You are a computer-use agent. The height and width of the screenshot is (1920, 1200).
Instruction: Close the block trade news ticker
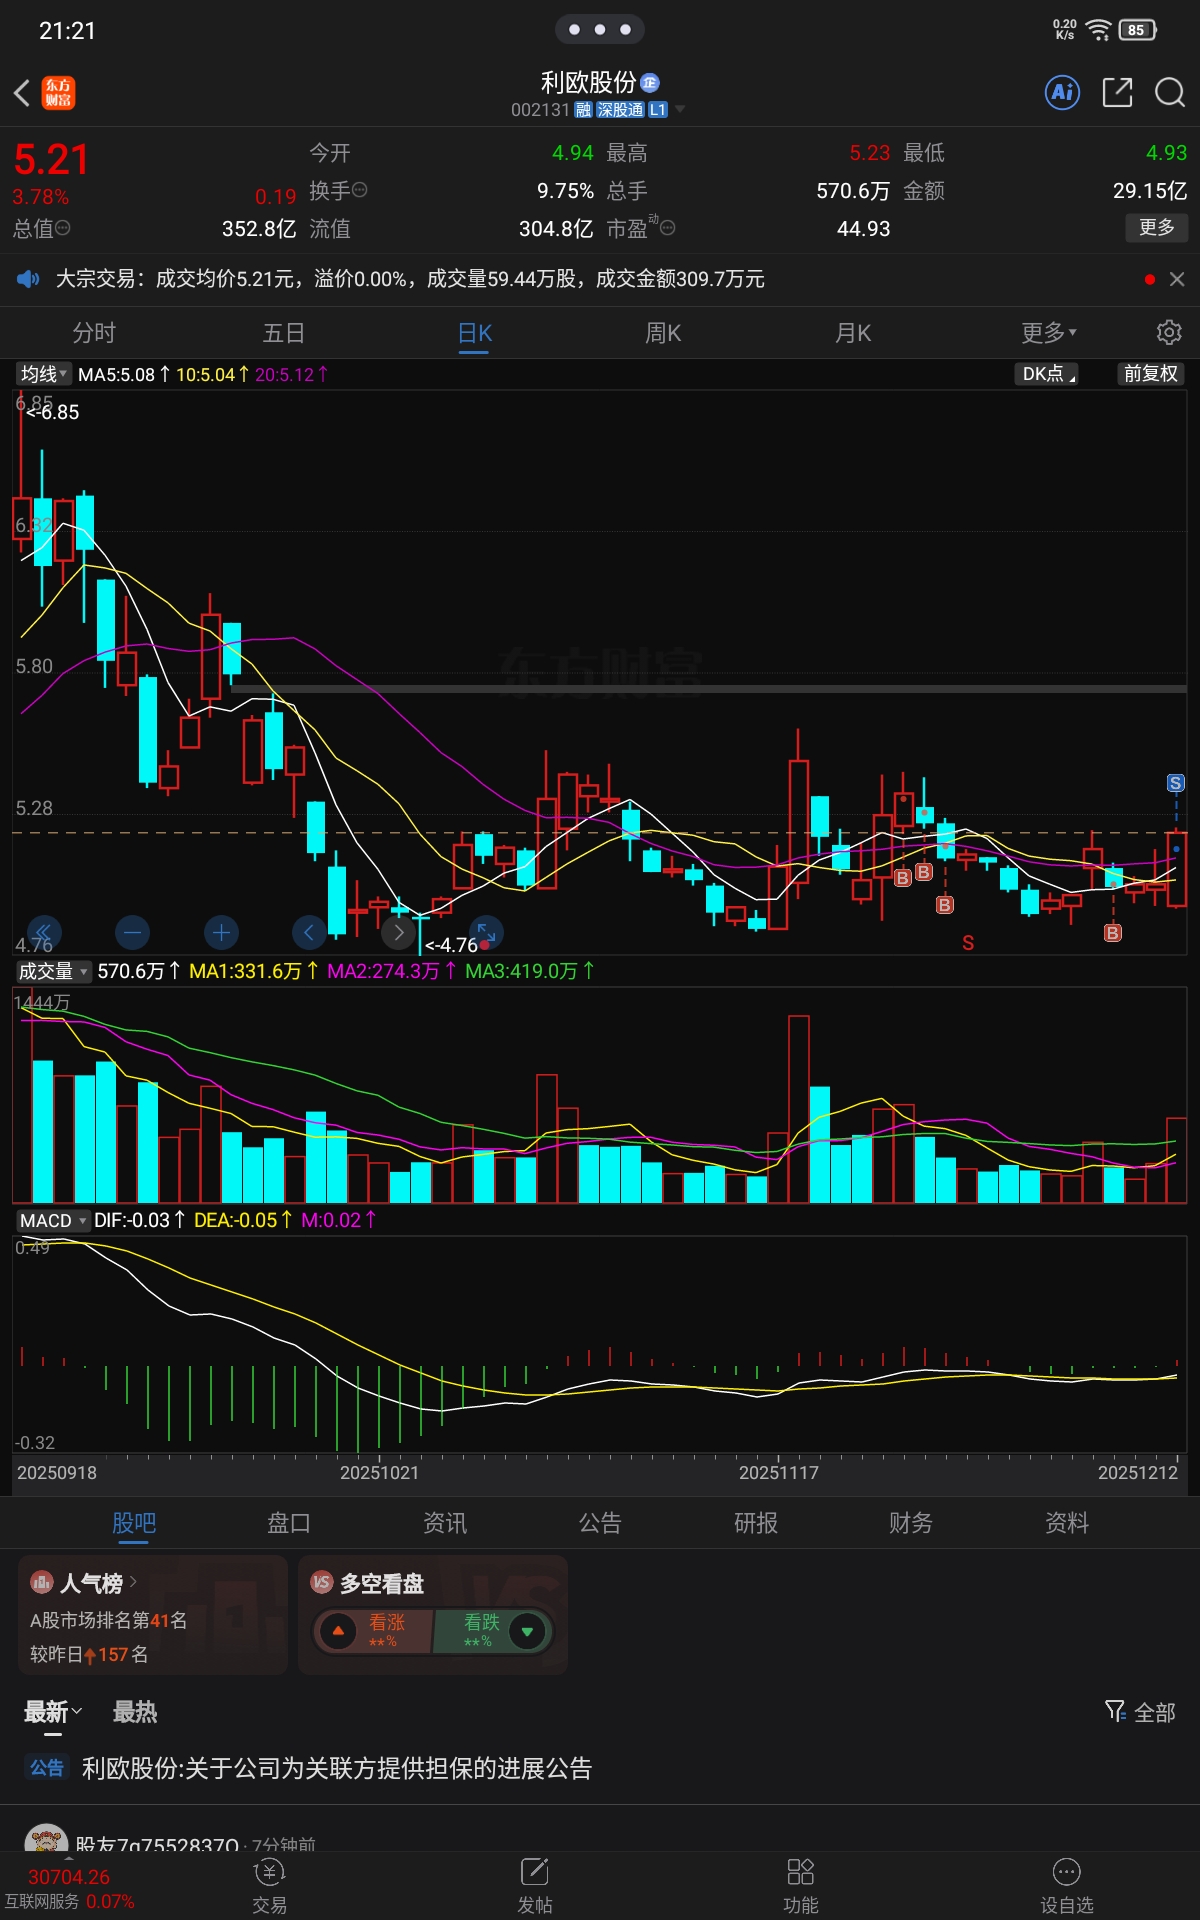[x=1177, y=279]
